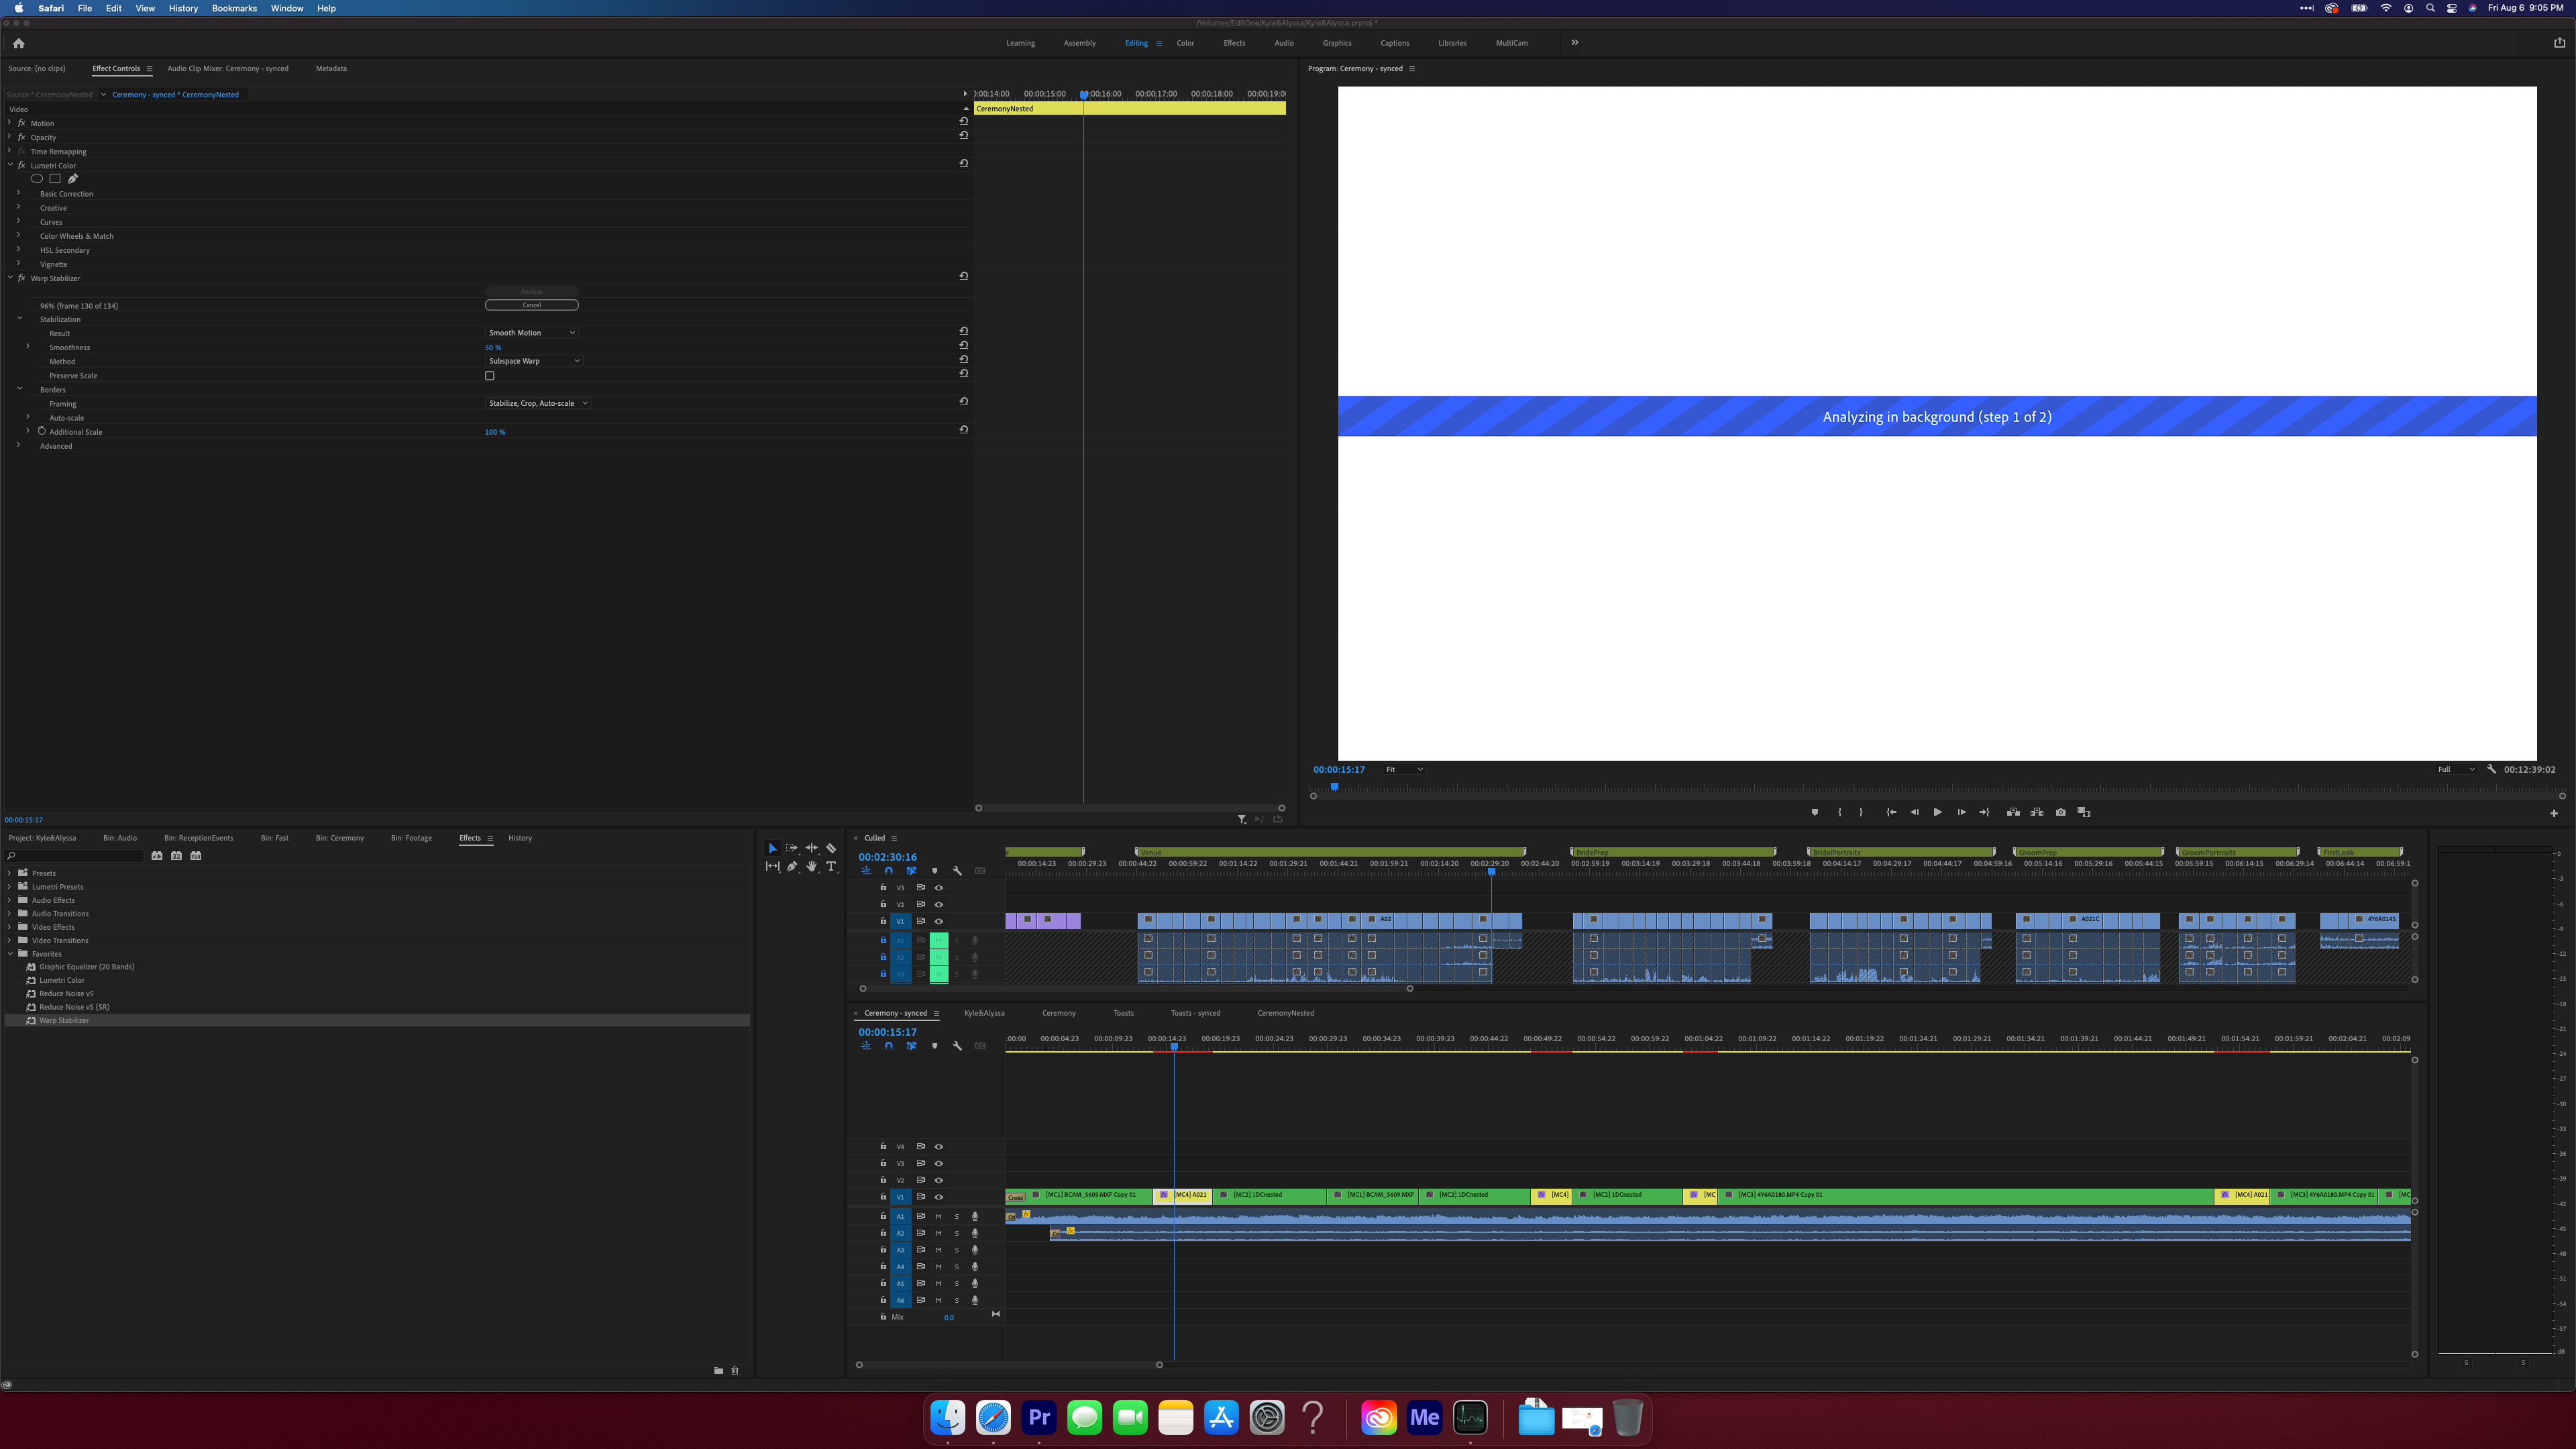2576x1449 pixels.
Task: Switch to the Metadata tab
Action: (x=331, y=68)
